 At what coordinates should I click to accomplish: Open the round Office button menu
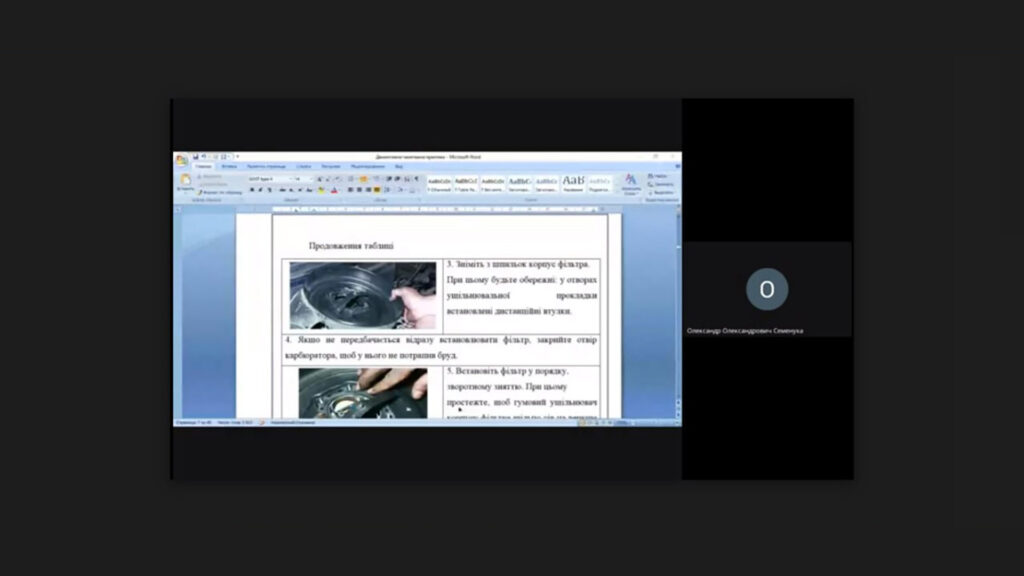tap(182, 159)
